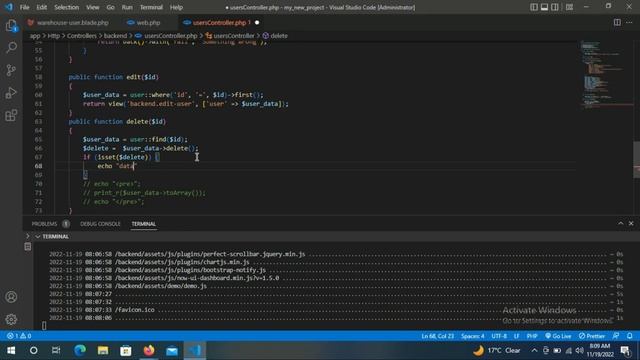Click Spaces: 4 indentation status item
The width and height of the screenshot is (640, 360).
pos(473,336)
